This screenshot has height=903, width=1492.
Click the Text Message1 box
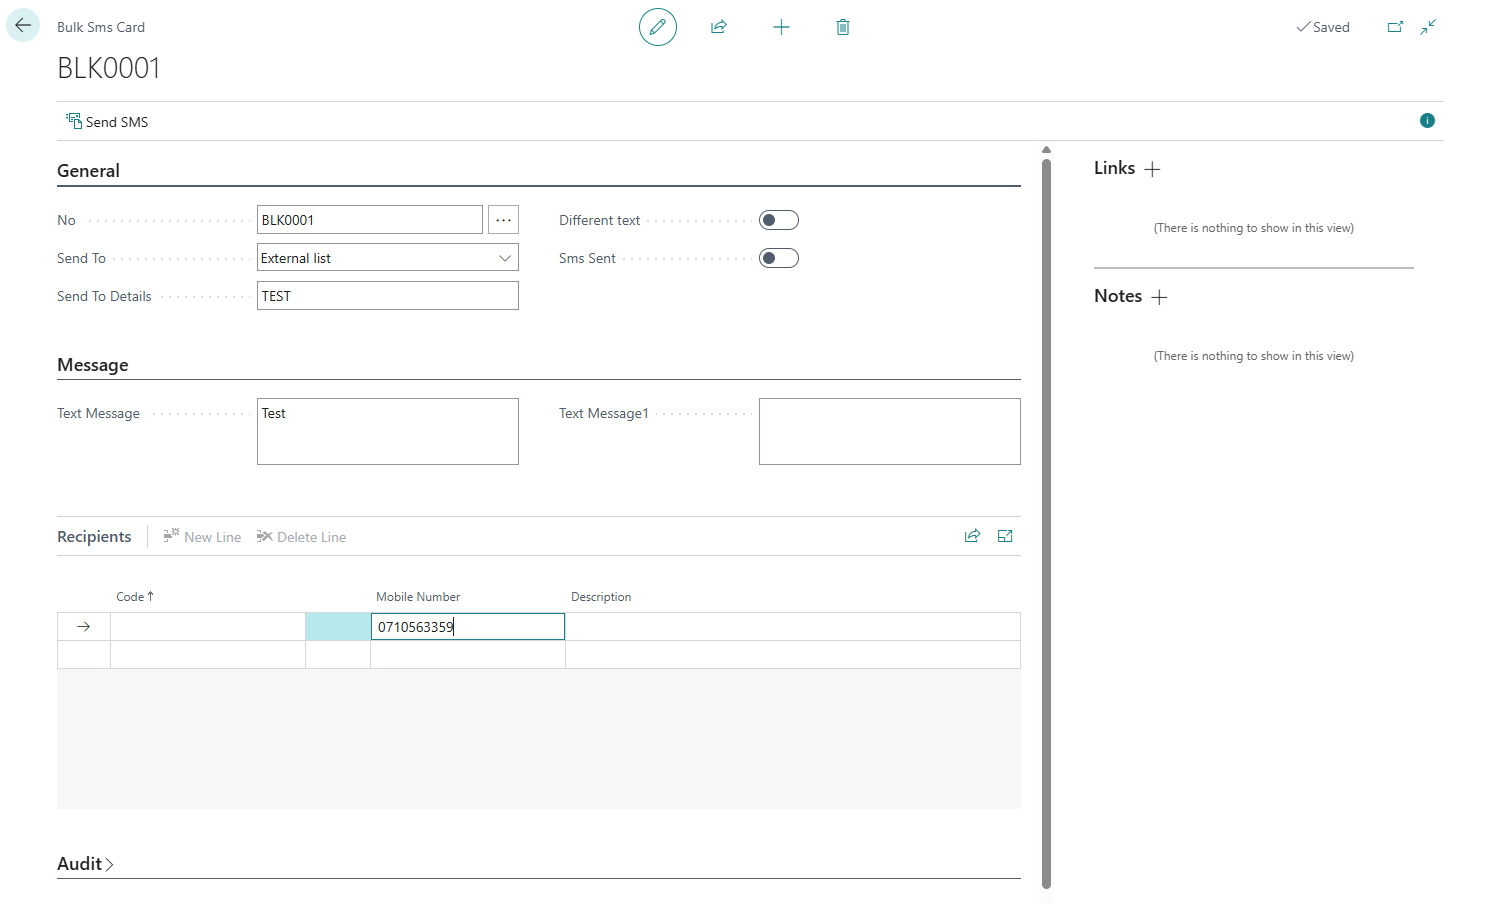(x=890, y=432)
